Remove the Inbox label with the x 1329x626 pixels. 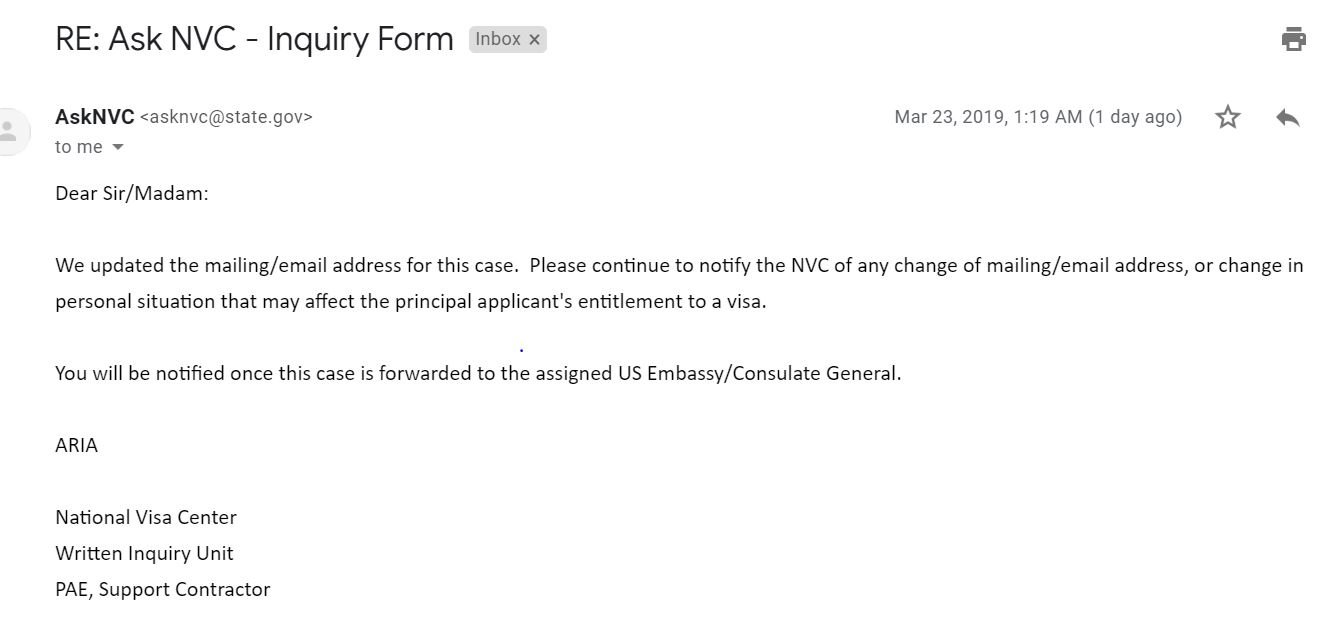point(535,40)
